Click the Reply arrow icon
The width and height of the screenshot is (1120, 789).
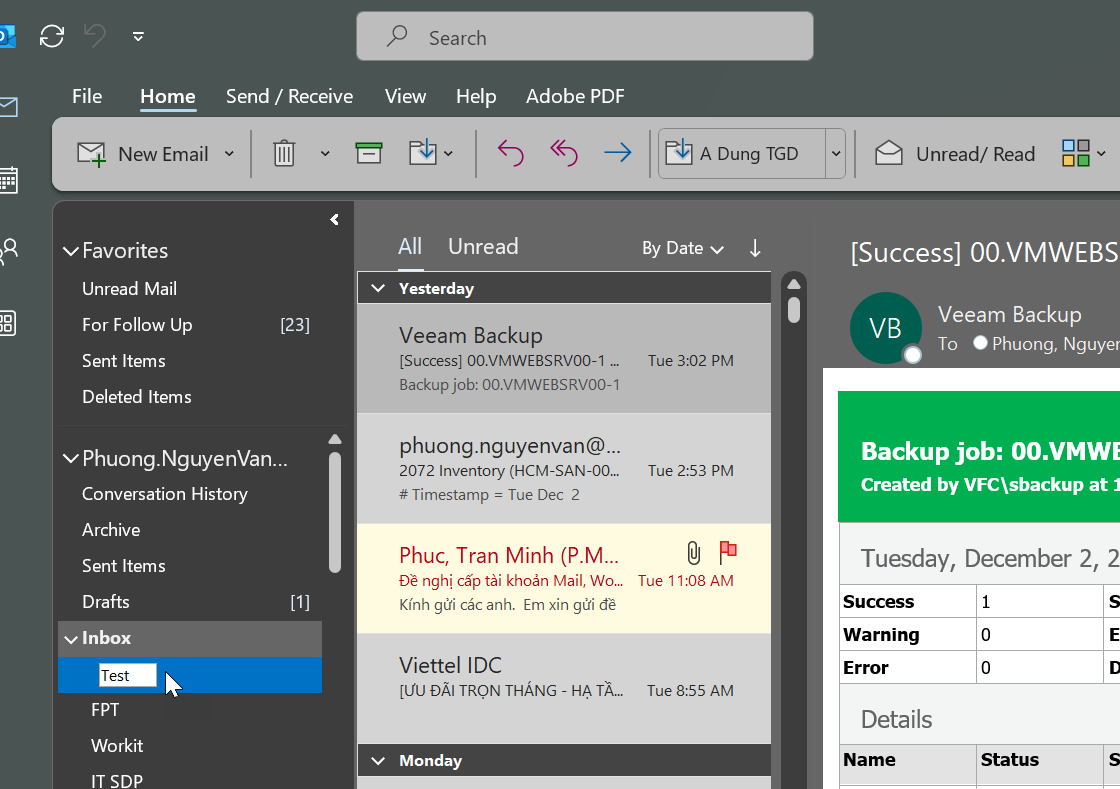click(x=511, y=153)
